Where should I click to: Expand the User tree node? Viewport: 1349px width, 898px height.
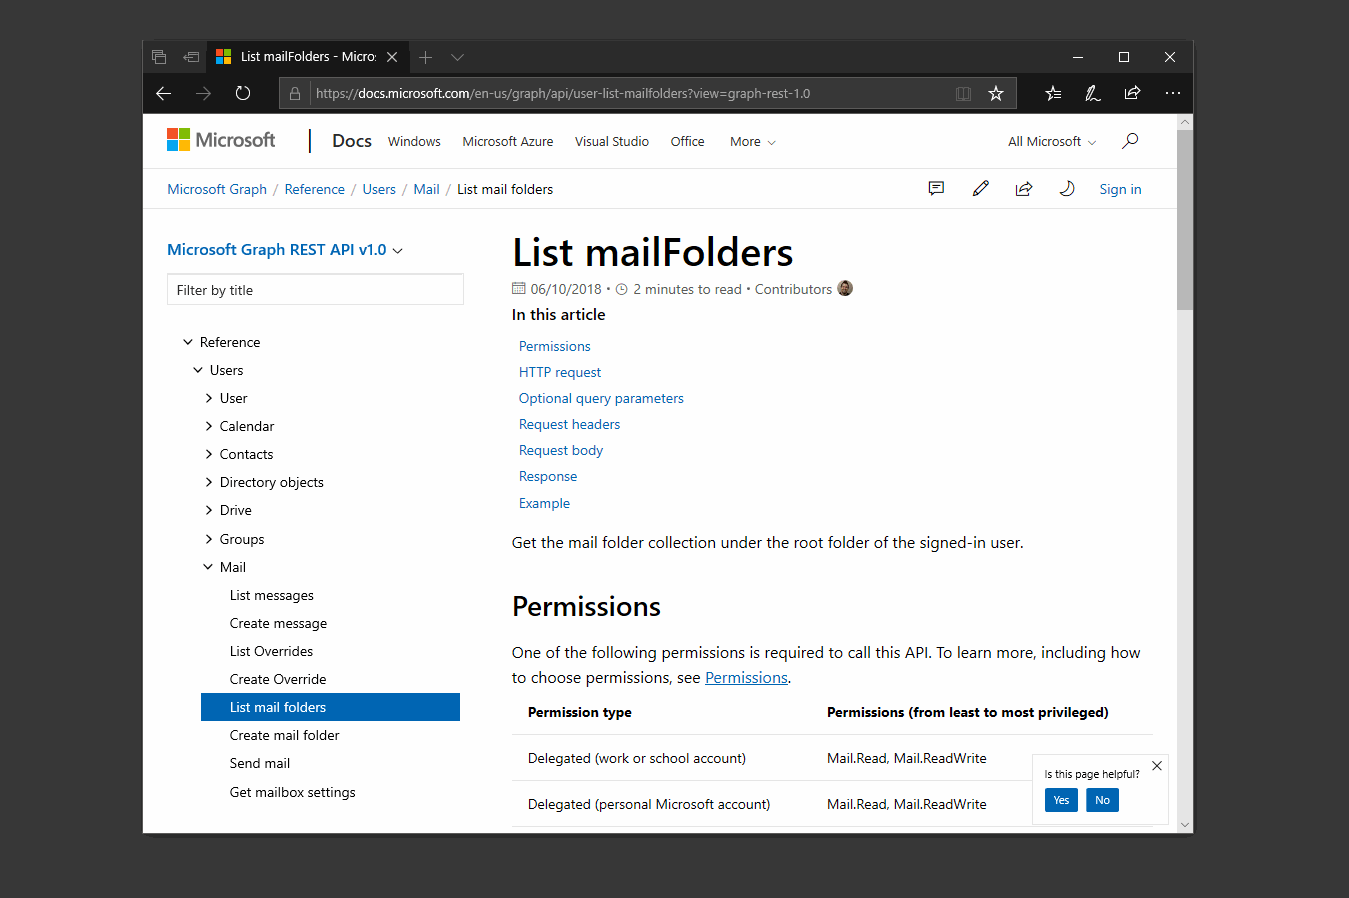(208, 398)
